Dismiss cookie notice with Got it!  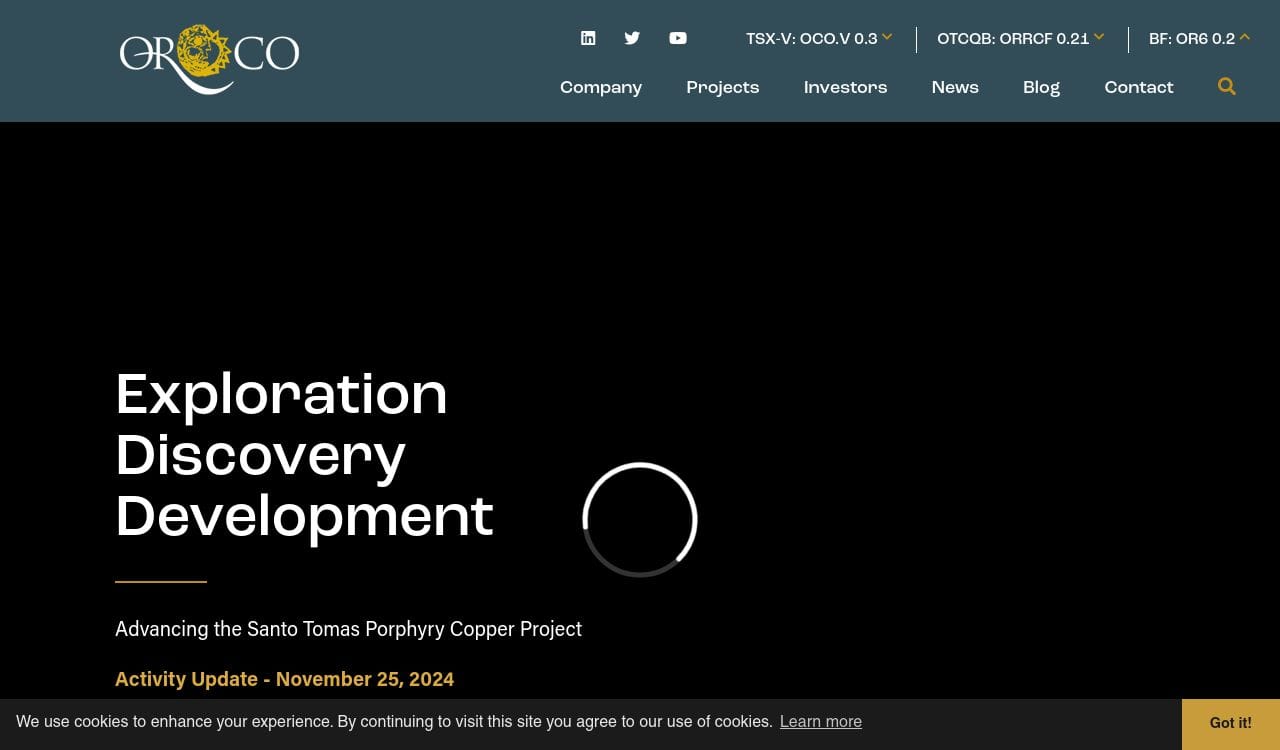coord(1230,723)
